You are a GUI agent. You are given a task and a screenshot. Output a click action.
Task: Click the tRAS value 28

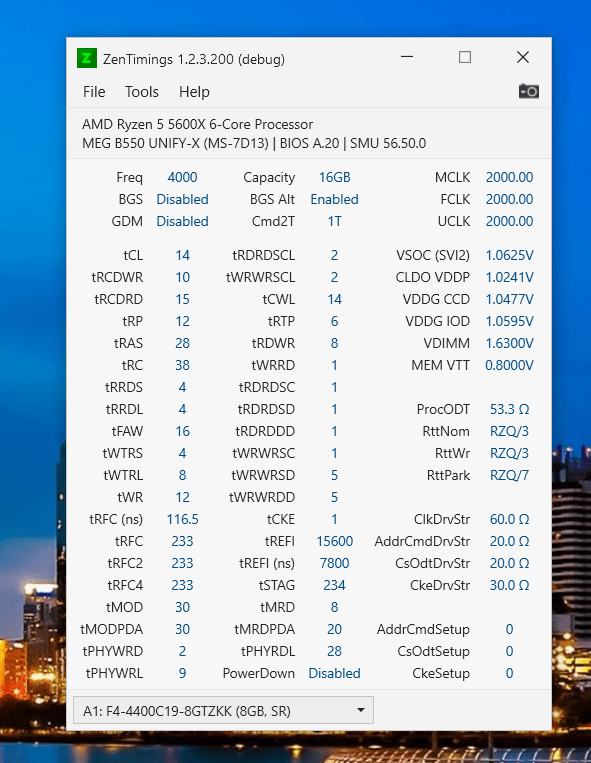[x=182, y=343]
